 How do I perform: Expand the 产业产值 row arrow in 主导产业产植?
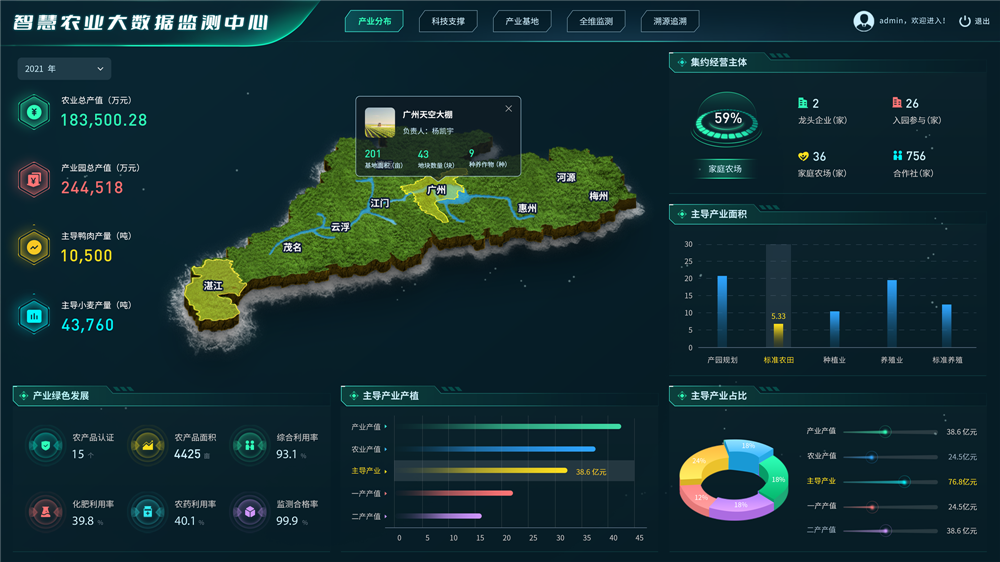386,427
